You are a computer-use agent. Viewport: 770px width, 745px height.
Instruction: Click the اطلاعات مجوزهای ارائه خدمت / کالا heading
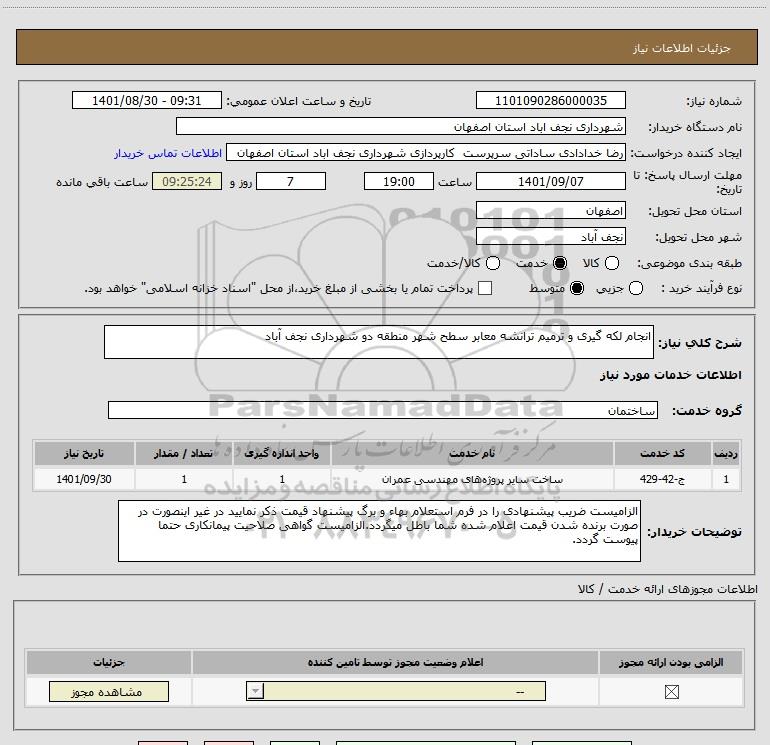coord(668,589)
